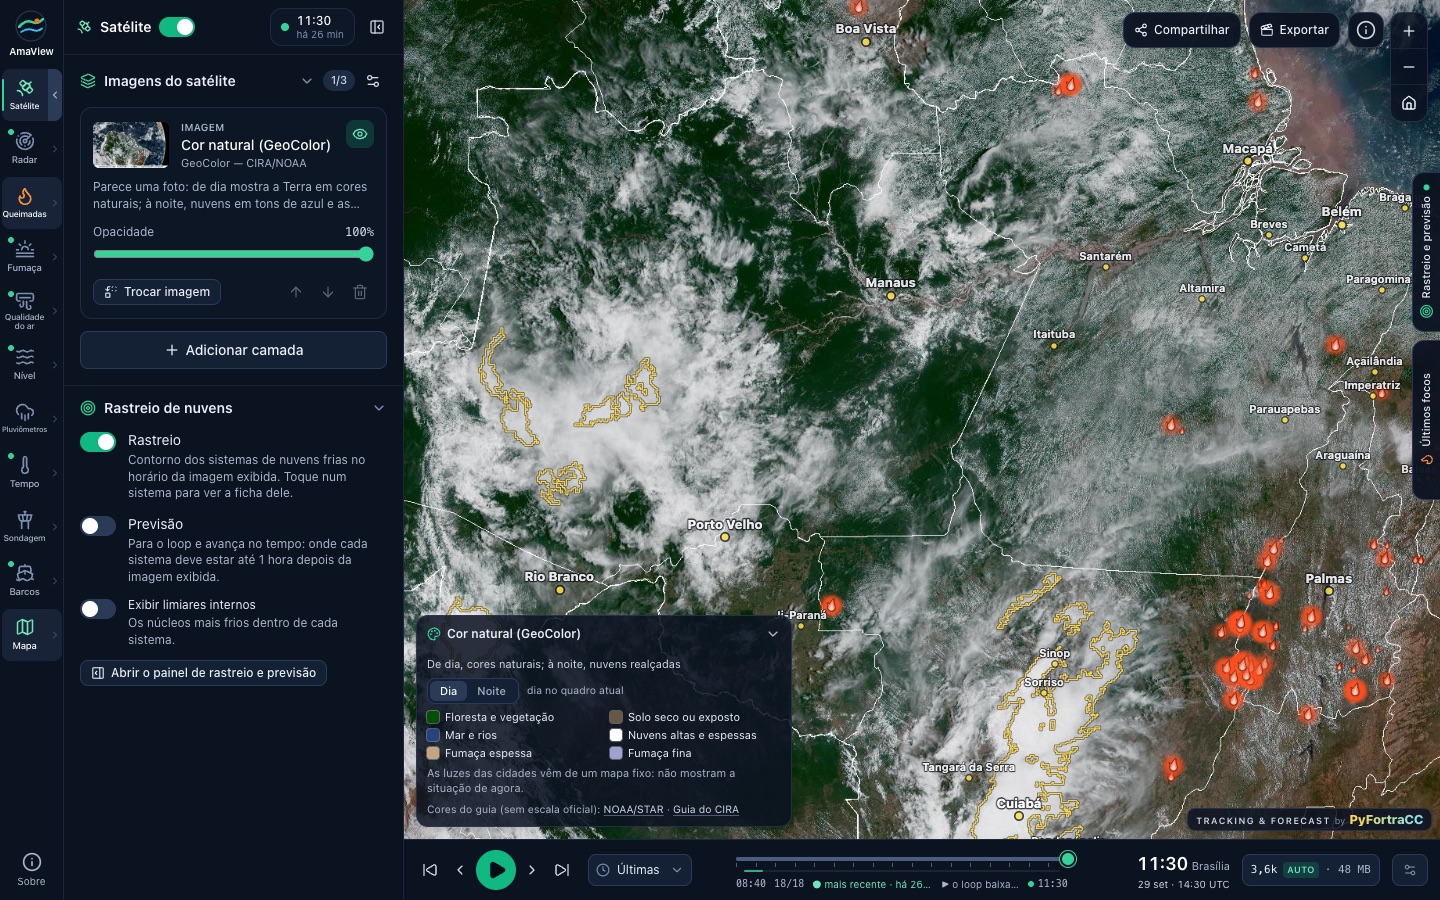Open the Barcos boats section
Viewport: 1440px width, 900px height.
pyautogui.click(x=25, y=580)
